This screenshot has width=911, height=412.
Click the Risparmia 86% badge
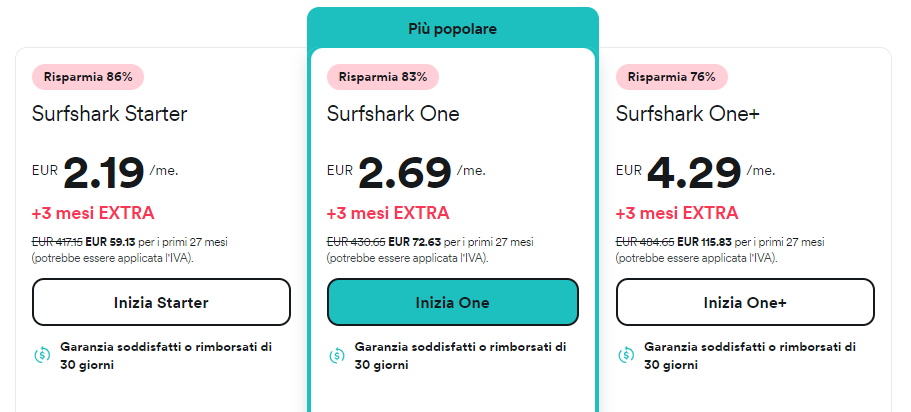click(89, 76)
